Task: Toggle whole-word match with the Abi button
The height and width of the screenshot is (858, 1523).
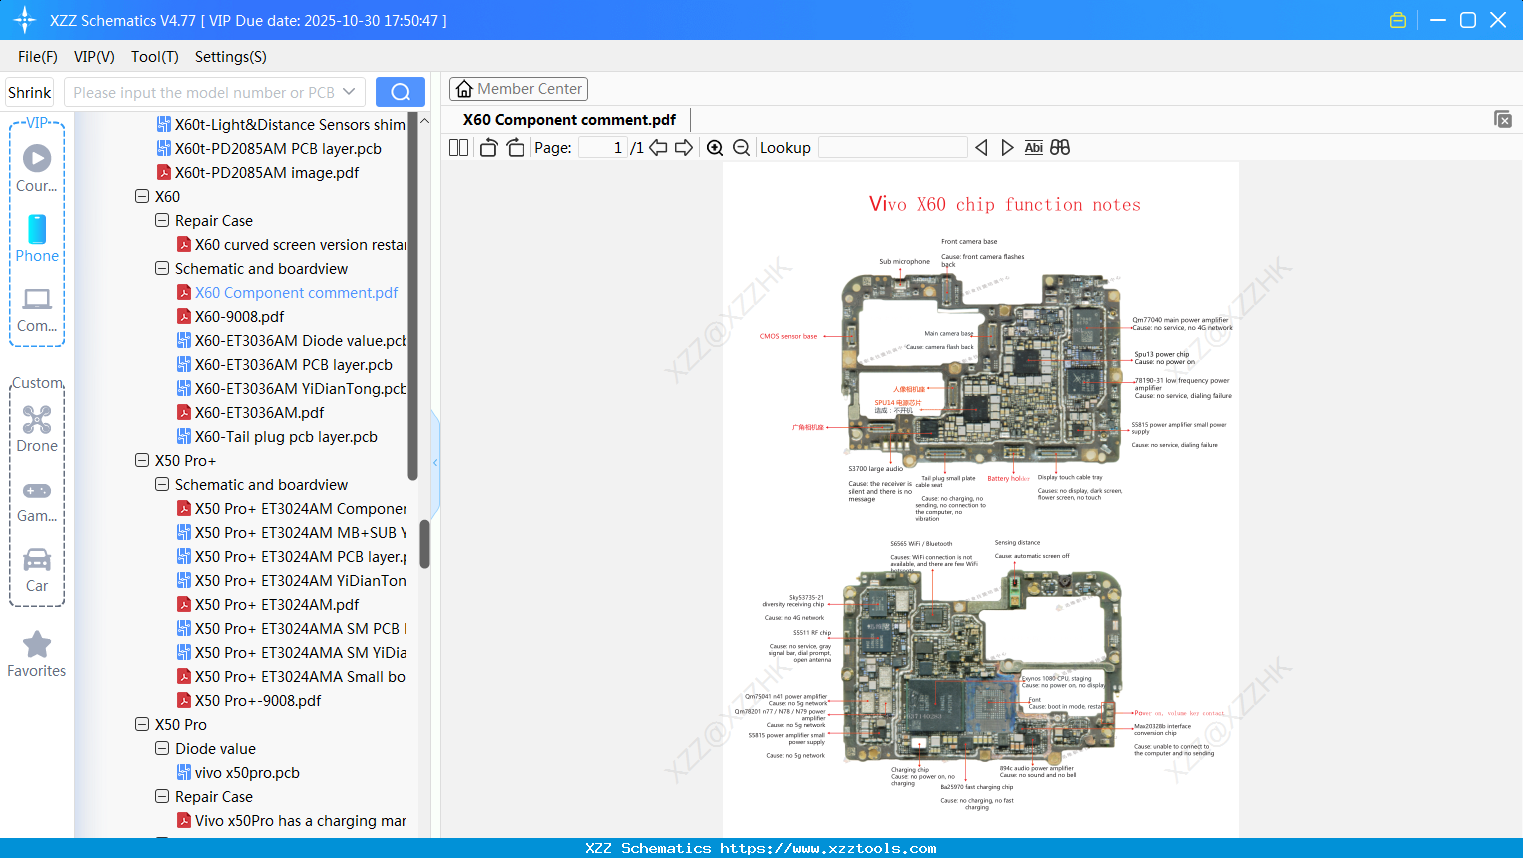Action: (1033, 147)
